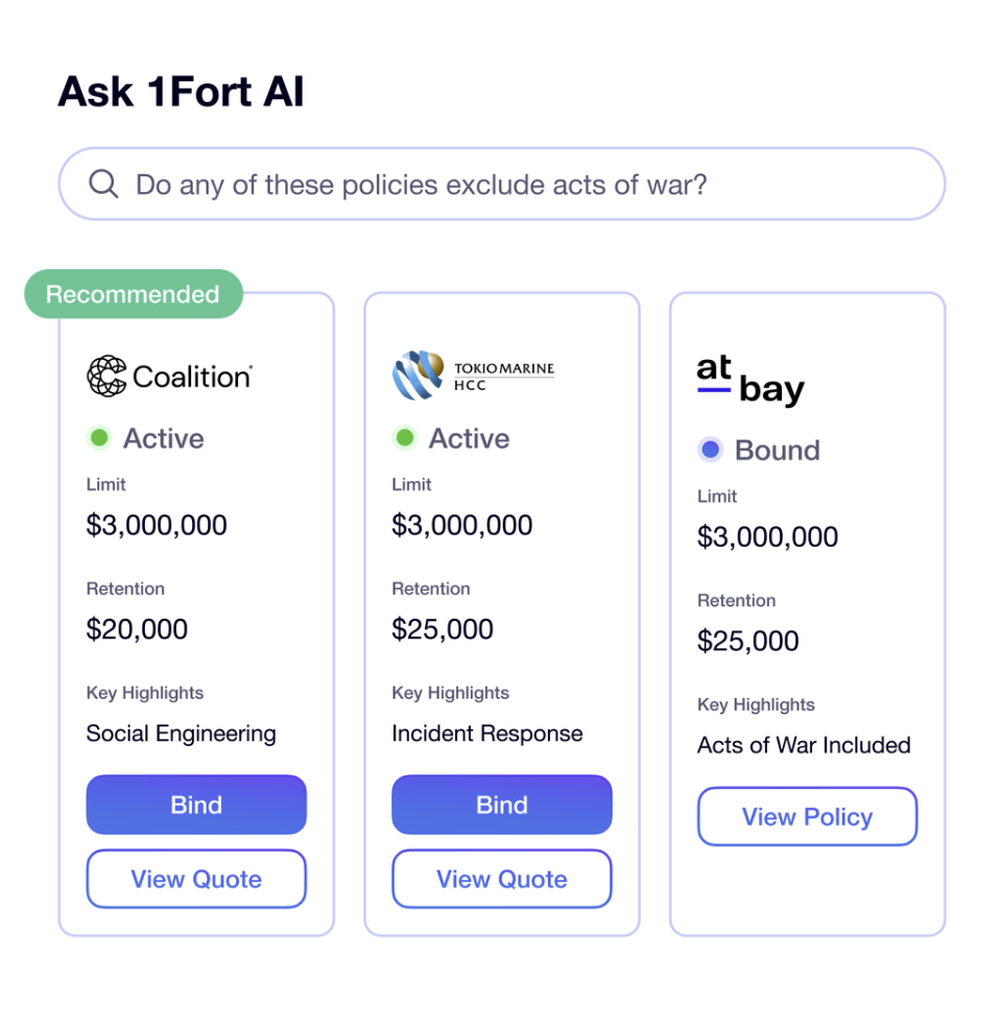The height and width of the screenshot is (1033, 1000).
Task: Focus the Ask 1Fort AI search field
Action: (x=501, y=184)
